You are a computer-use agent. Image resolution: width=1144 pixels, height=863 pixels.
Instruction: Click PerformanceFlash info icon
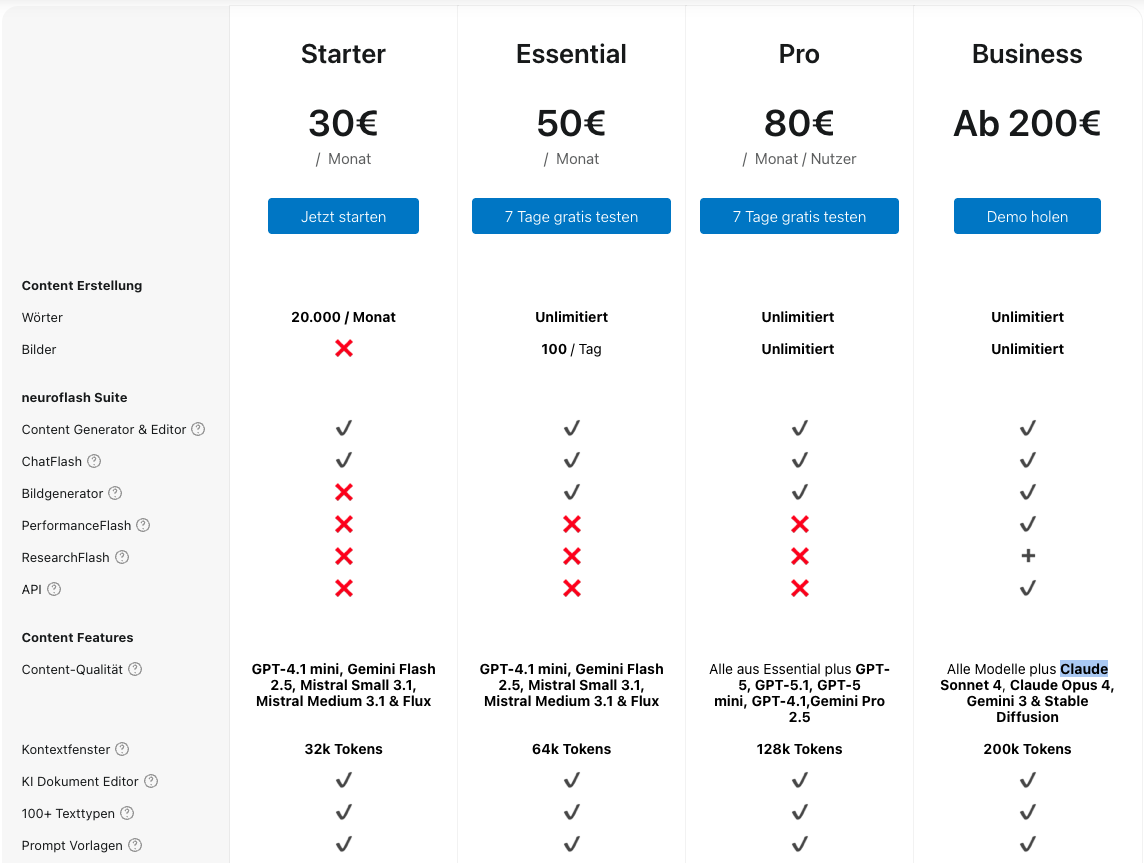point(143,525)
